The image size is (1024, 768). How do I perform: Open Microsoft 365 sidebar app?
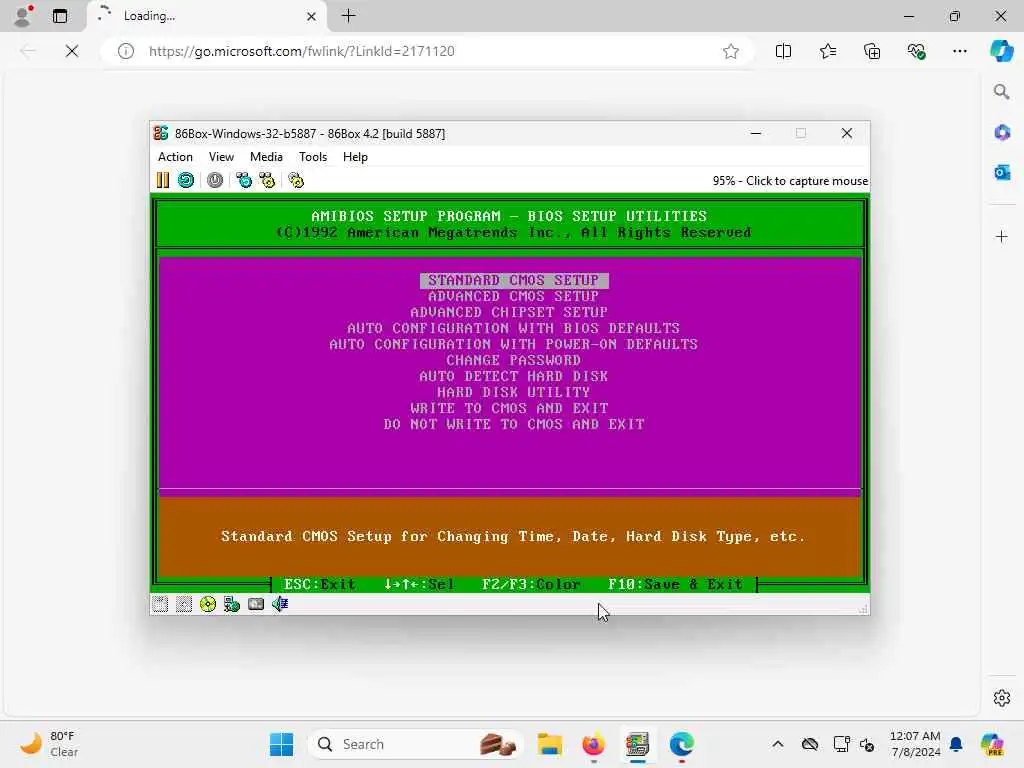point(1002,133)
